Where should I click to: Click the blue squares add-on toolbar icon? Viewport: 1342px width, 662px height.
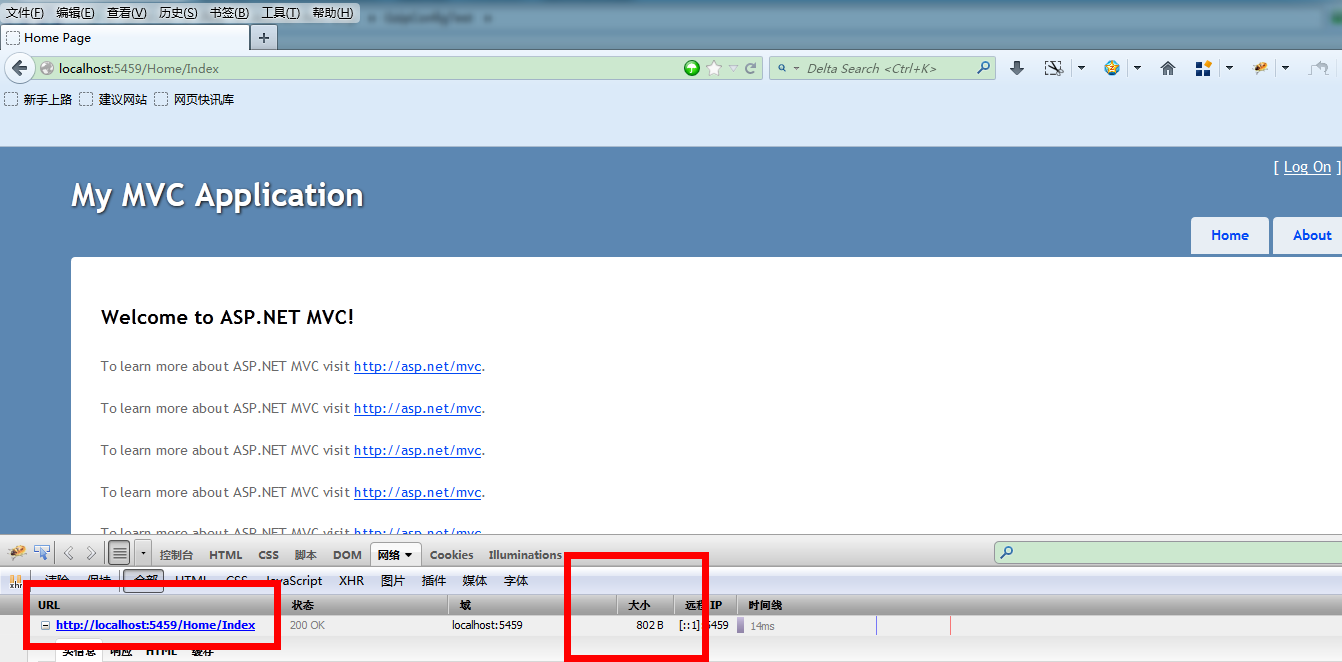pos(1203,68)
